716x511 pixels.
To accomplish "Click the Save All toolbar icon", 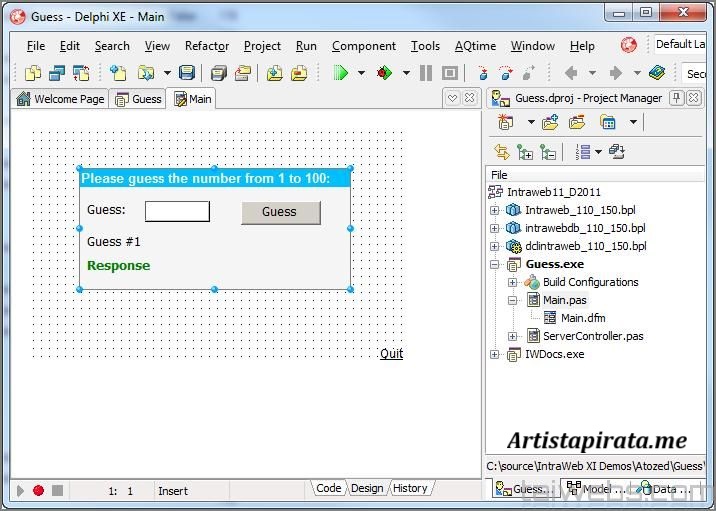I will [219, 73].
